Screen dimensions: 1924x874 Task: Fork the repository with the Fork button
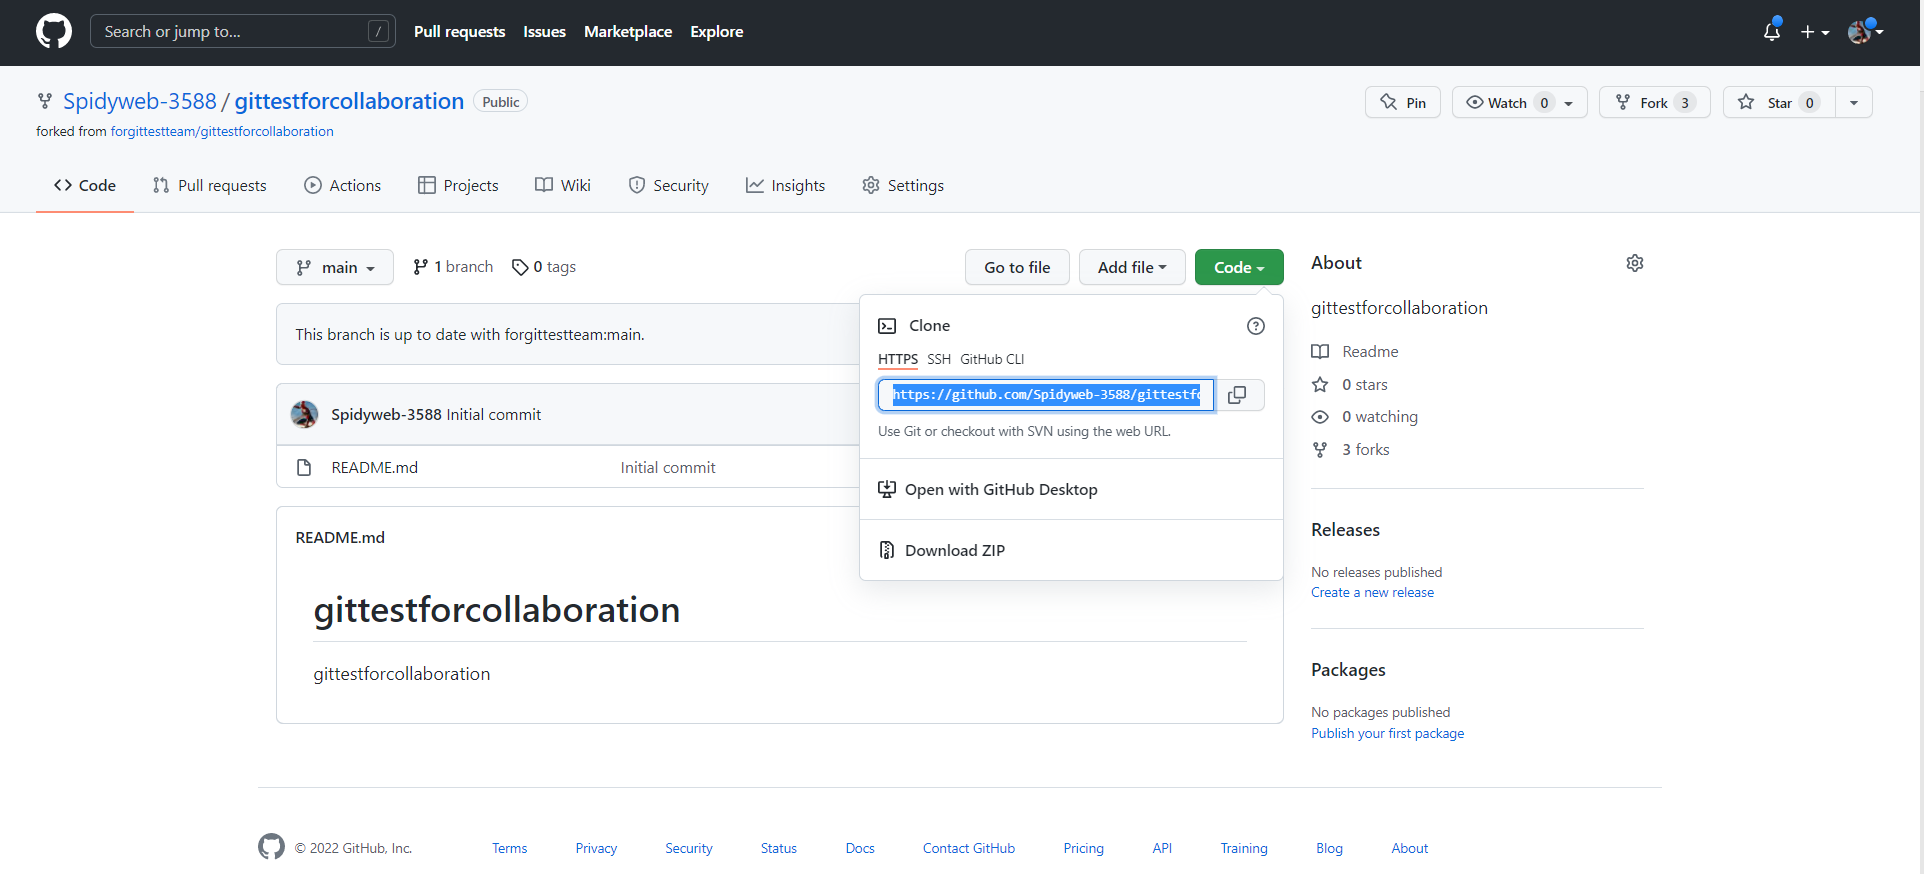coord(1654,102)
